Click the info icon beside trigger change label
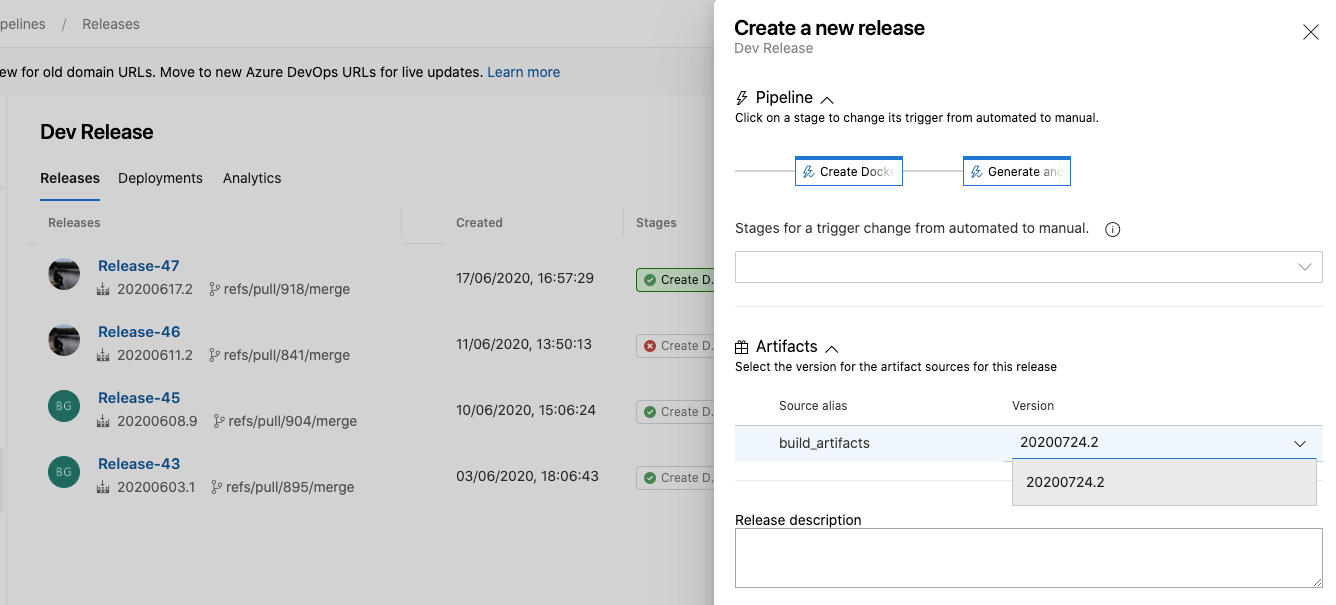1336x605 pixels. 1112,229
